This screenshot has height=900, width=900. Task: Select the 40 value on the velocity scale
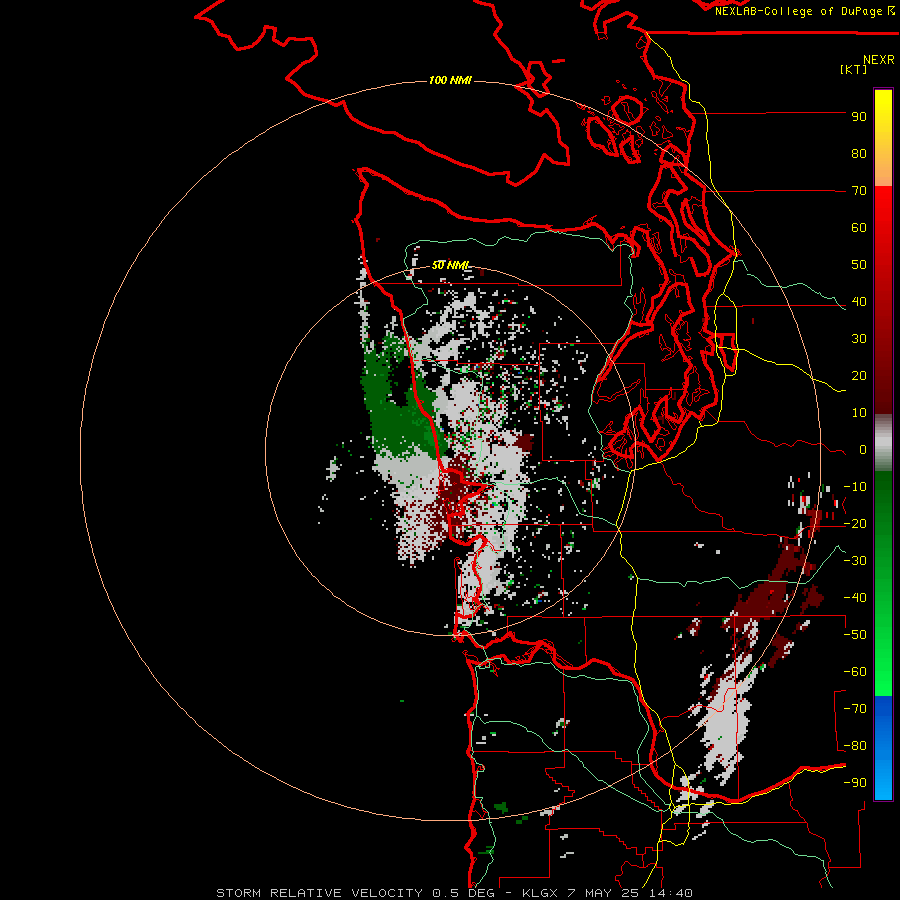[859, 302]
